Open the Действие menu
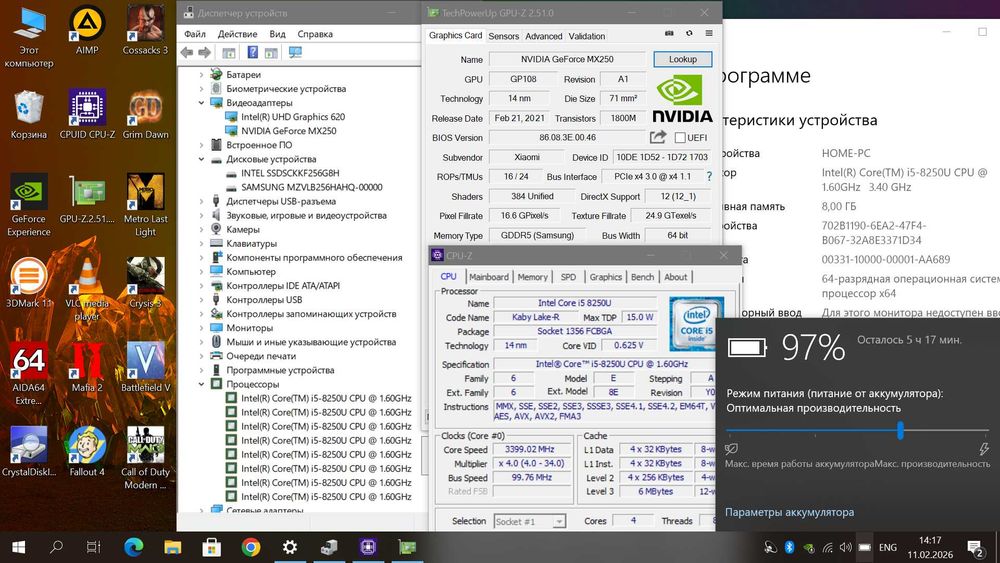 [237, 34]
